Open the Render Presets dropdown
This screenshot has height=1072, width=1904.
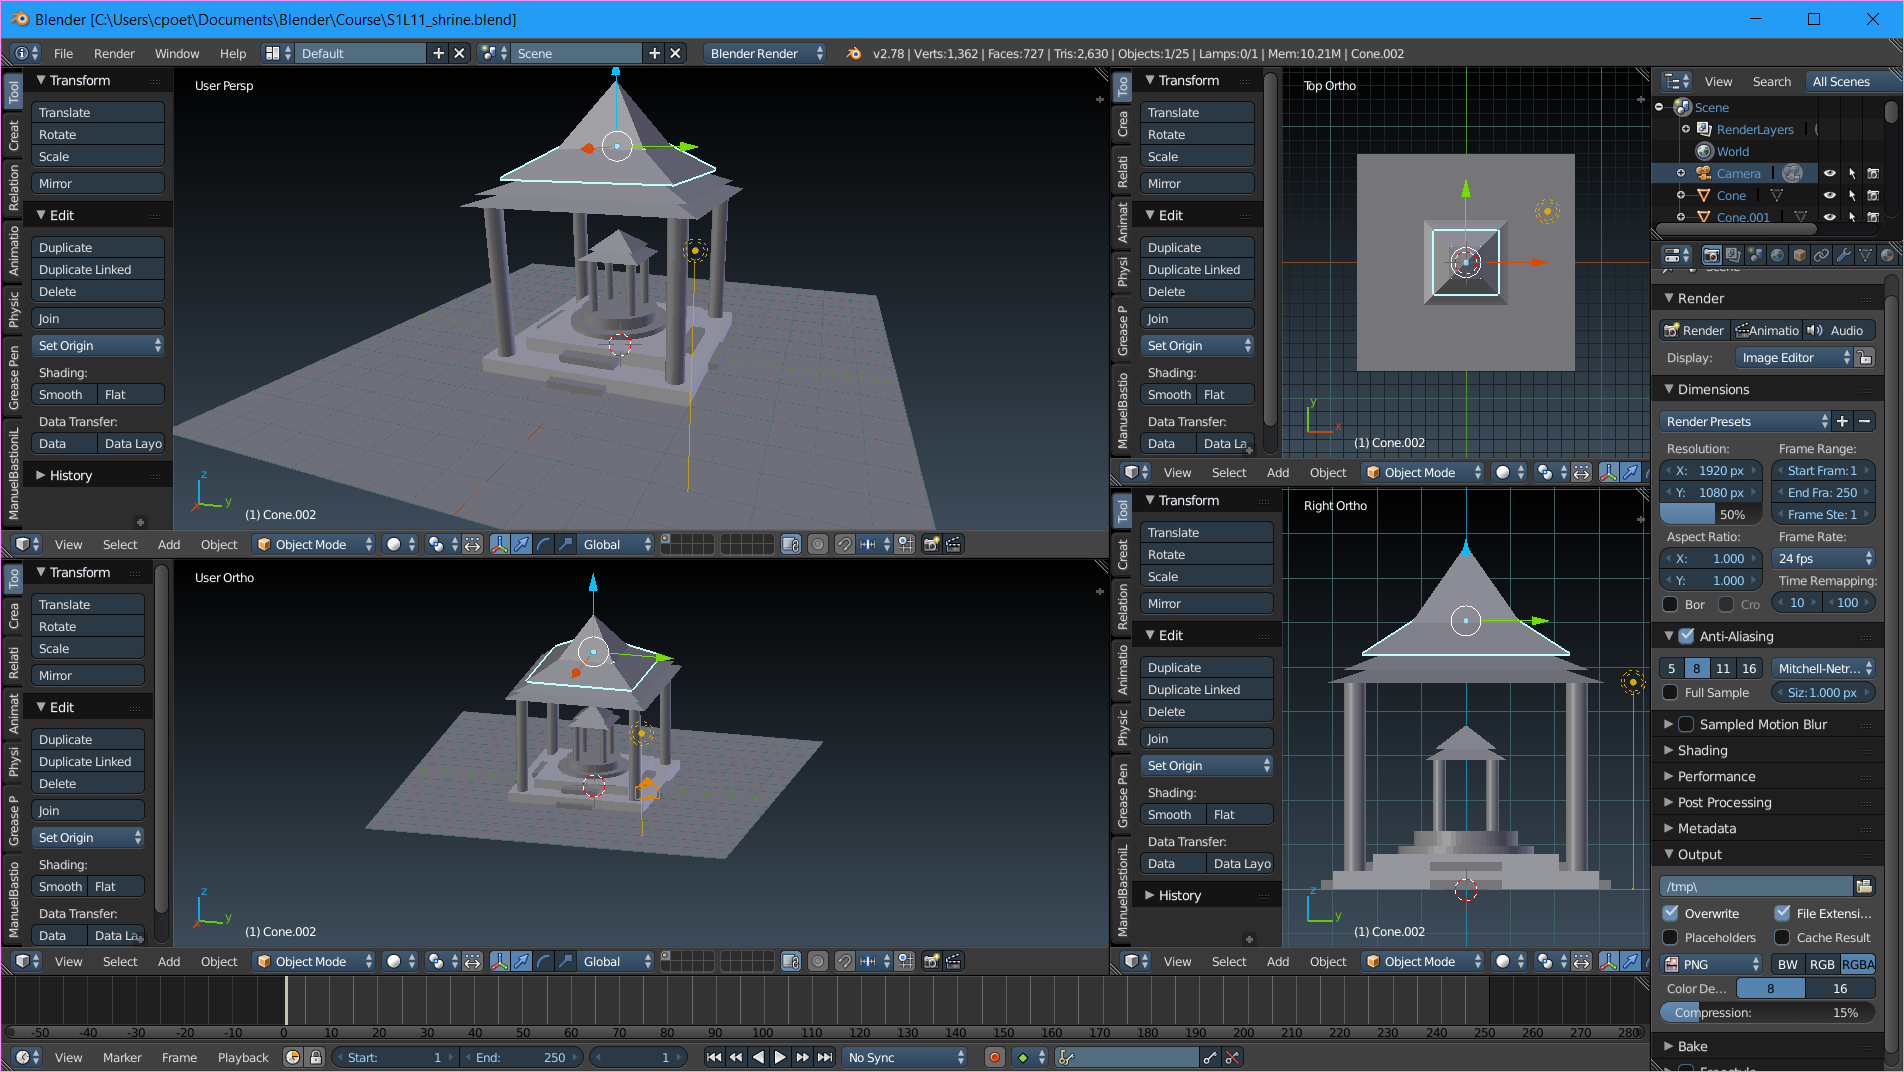[x=1745, y=421]
